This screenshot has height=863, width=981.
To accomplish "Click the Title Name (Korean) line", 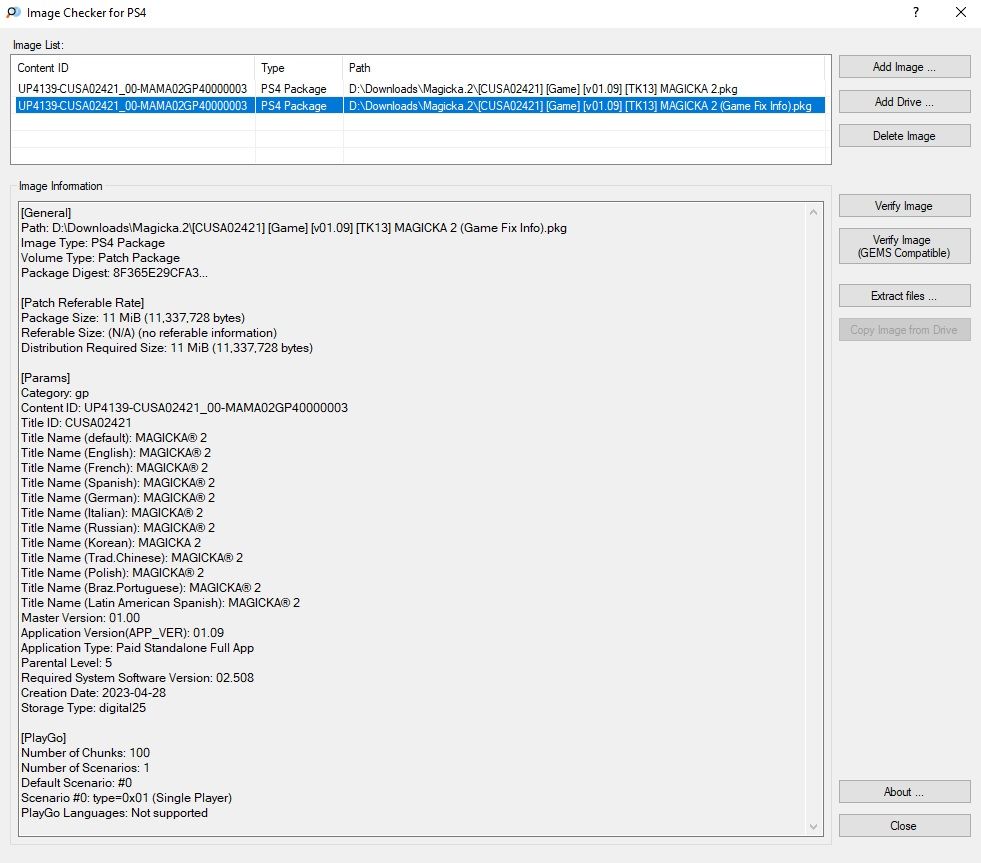I will point(111,543).
